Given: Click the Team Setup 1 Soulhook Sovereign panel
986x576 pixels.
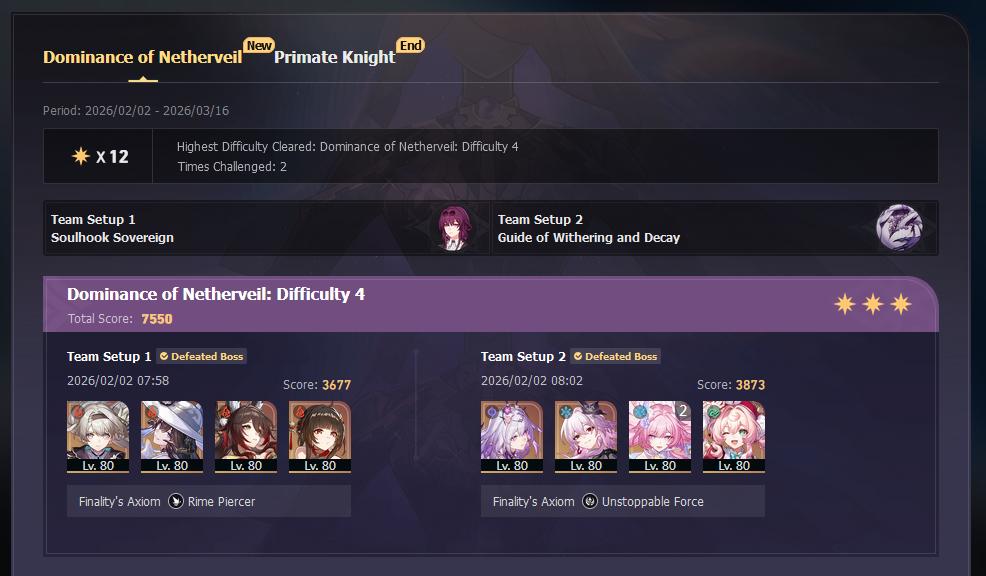Looking at the screenshot, I should click(267, 228).
